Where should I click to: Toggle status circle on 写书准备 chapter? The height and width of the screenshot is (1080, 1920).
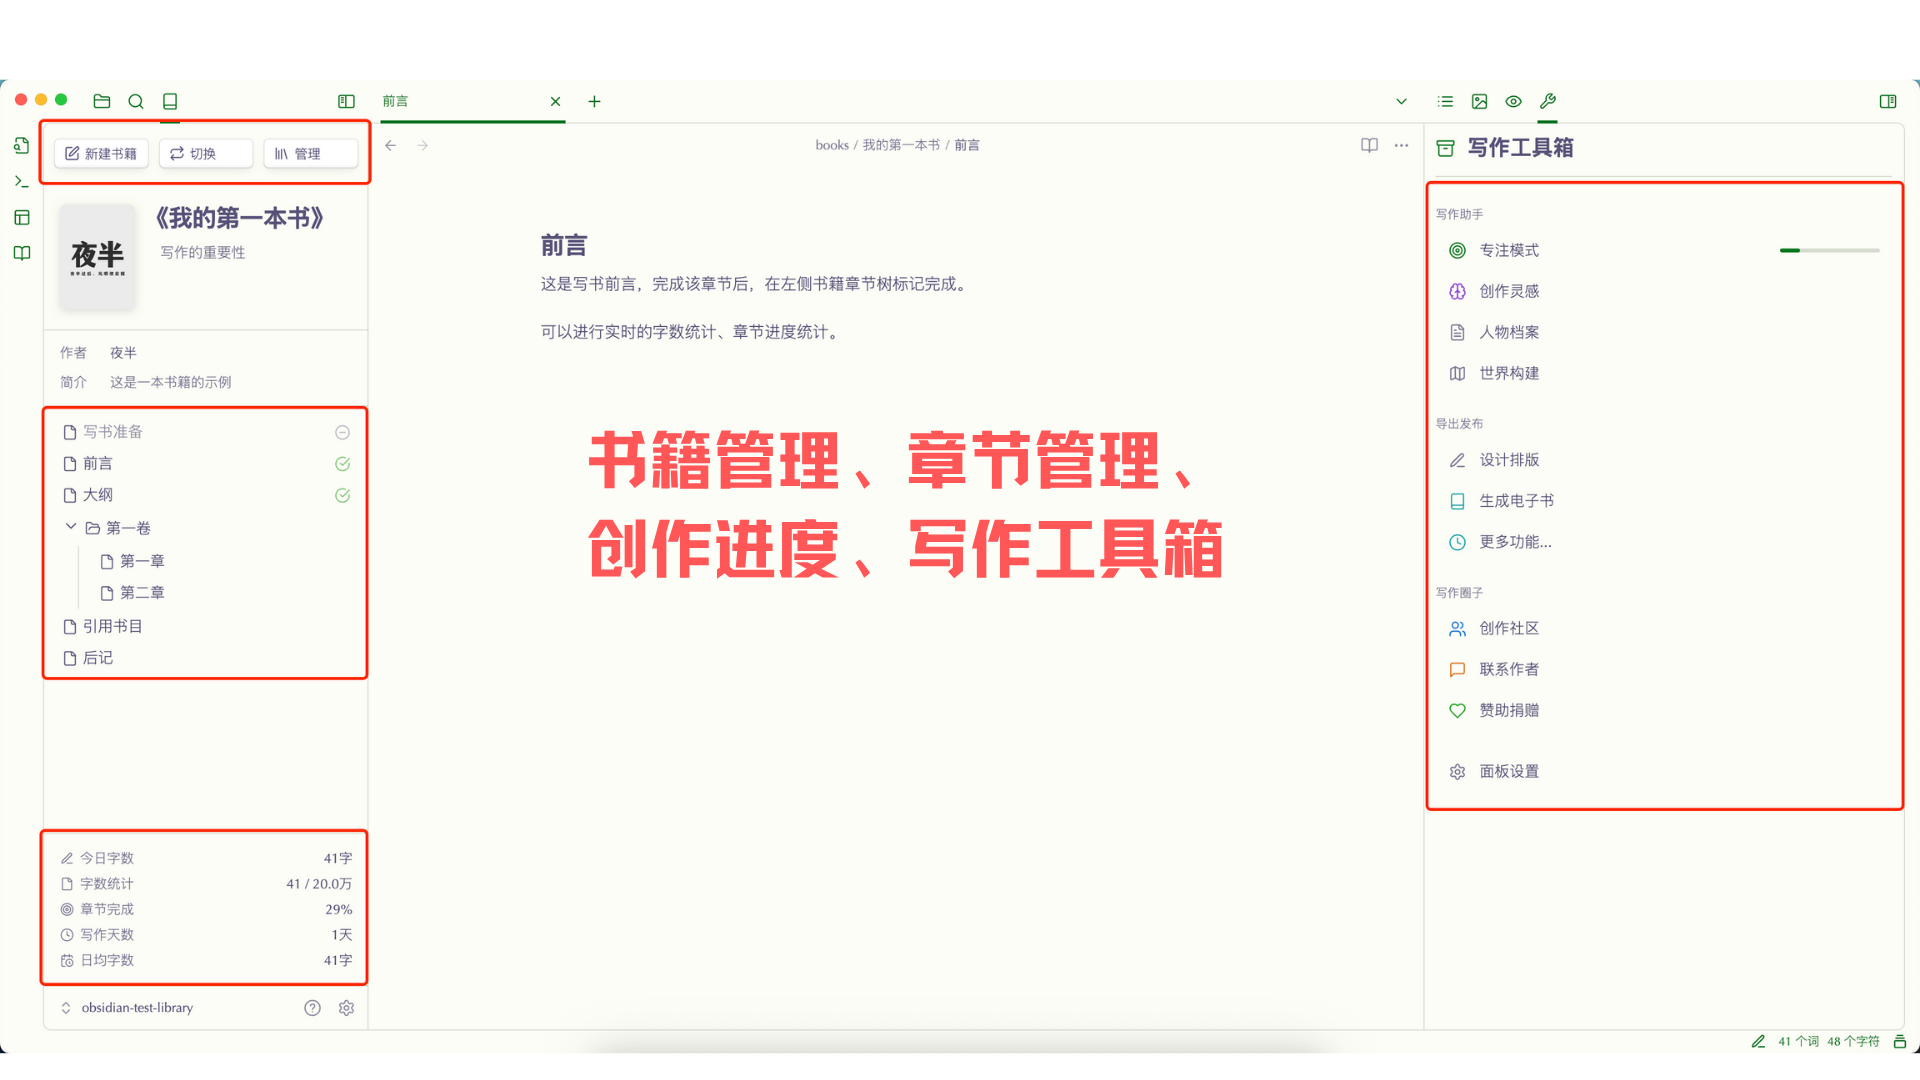coord(342,432)
